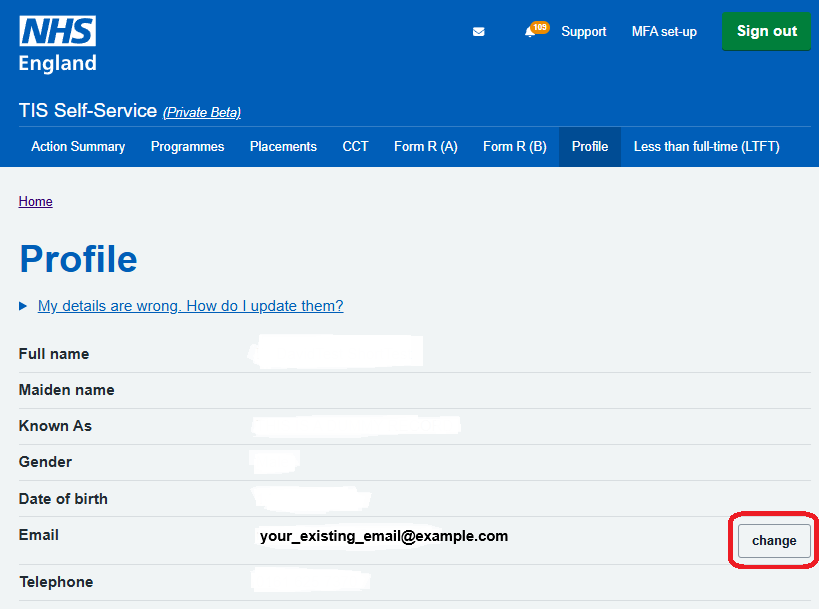Click the Full name label
Screen dimensions: 819x609
[x=54, y=354]
